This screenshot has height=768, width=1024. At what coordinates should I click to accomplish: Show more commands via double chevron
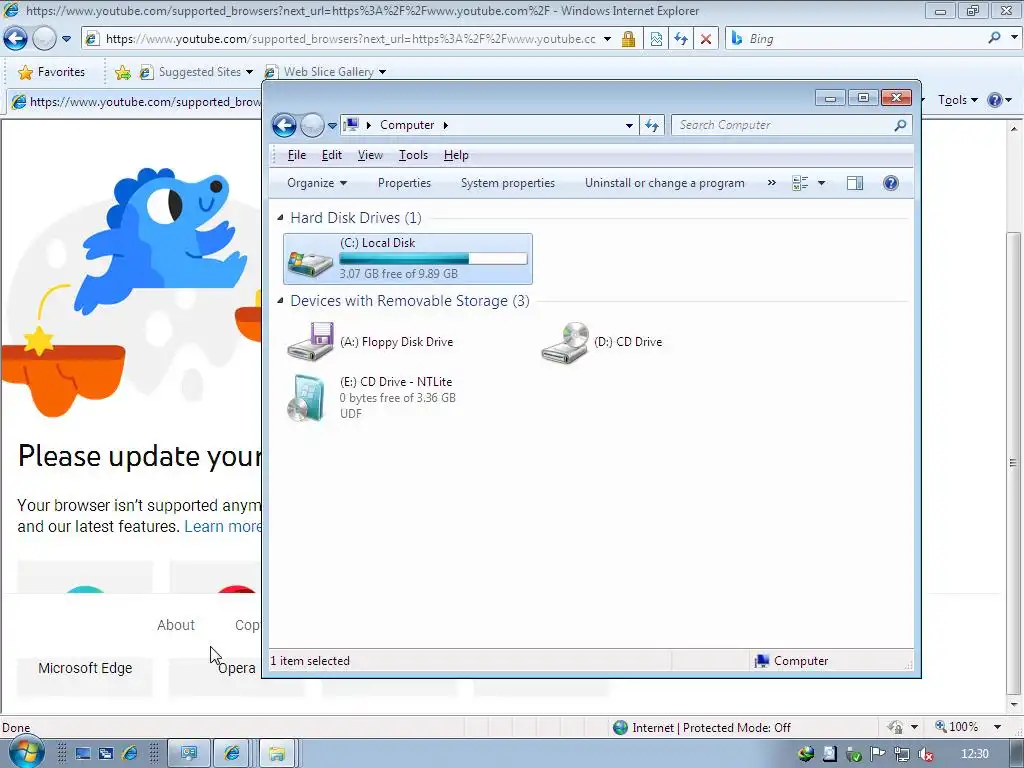pyautogui.click(x=771, y=183)
